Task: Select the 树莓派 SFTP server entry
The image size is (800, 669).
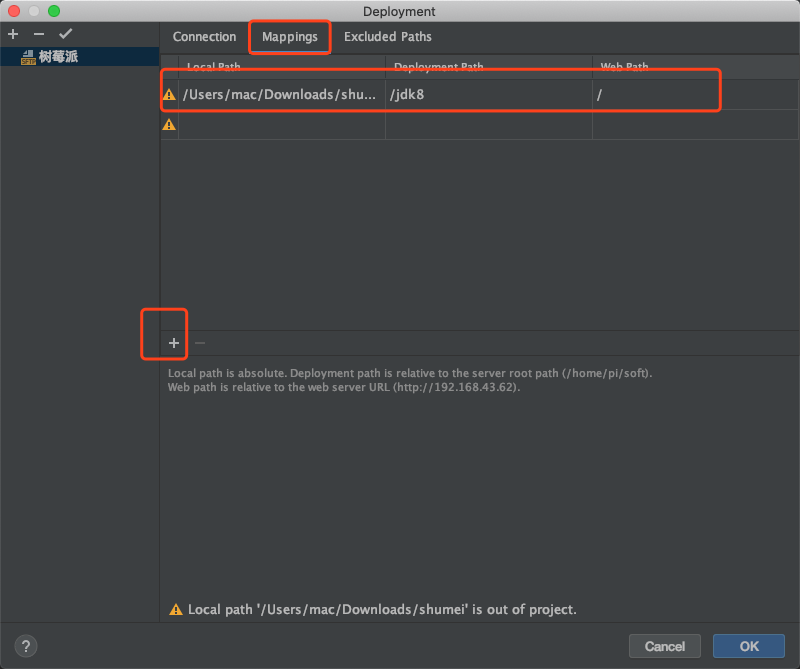Action: (80, 57)
